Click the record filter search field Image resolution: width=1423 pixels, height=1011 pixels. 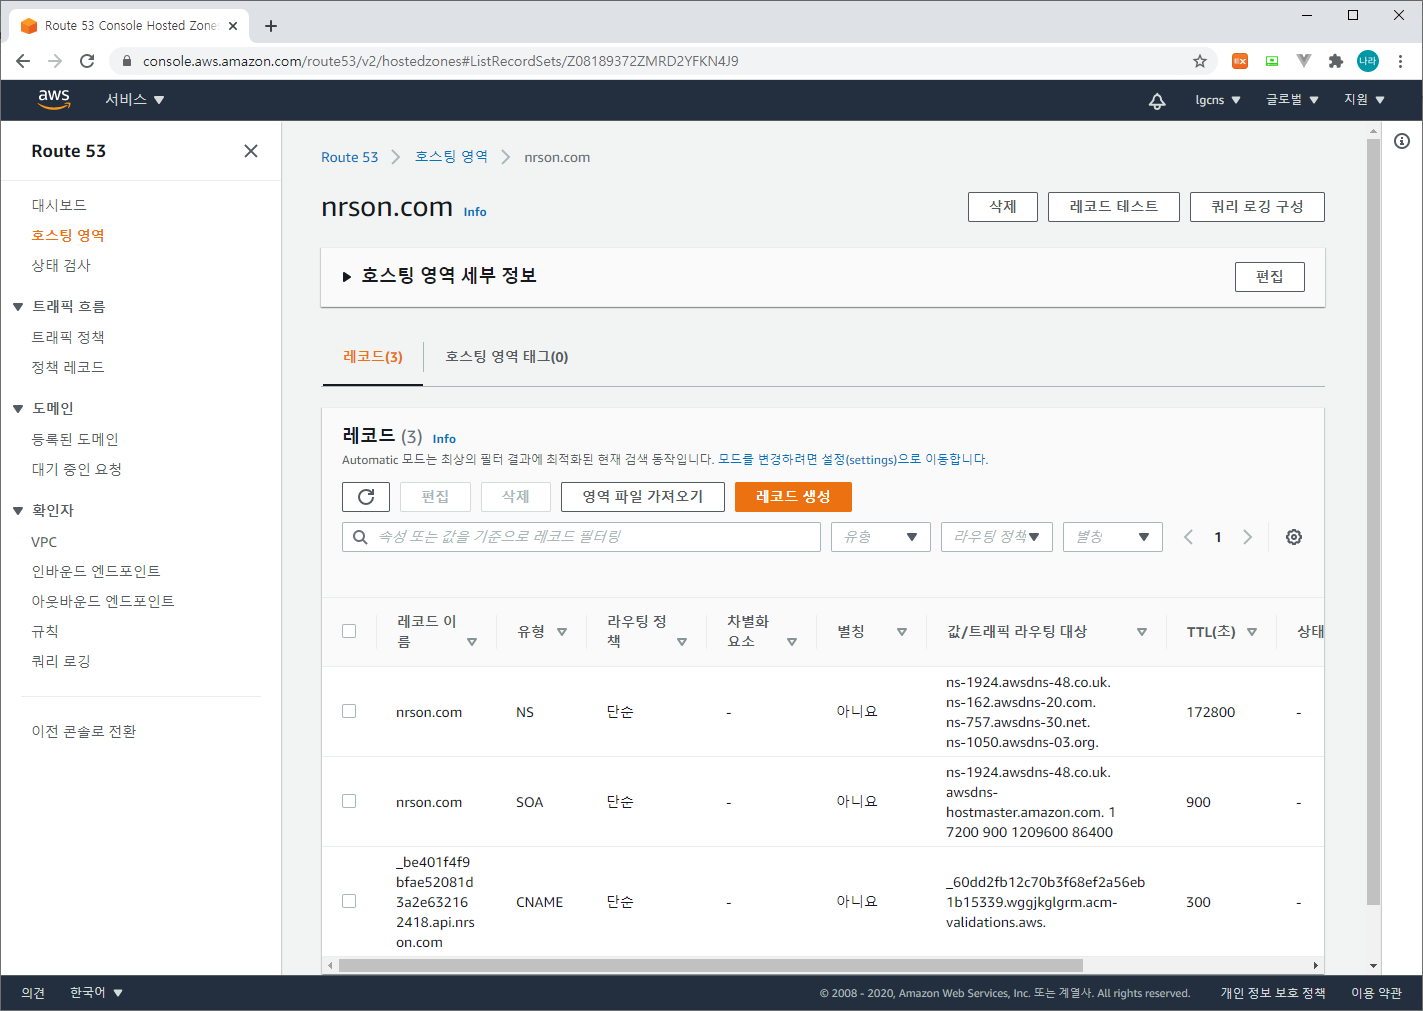581,537
